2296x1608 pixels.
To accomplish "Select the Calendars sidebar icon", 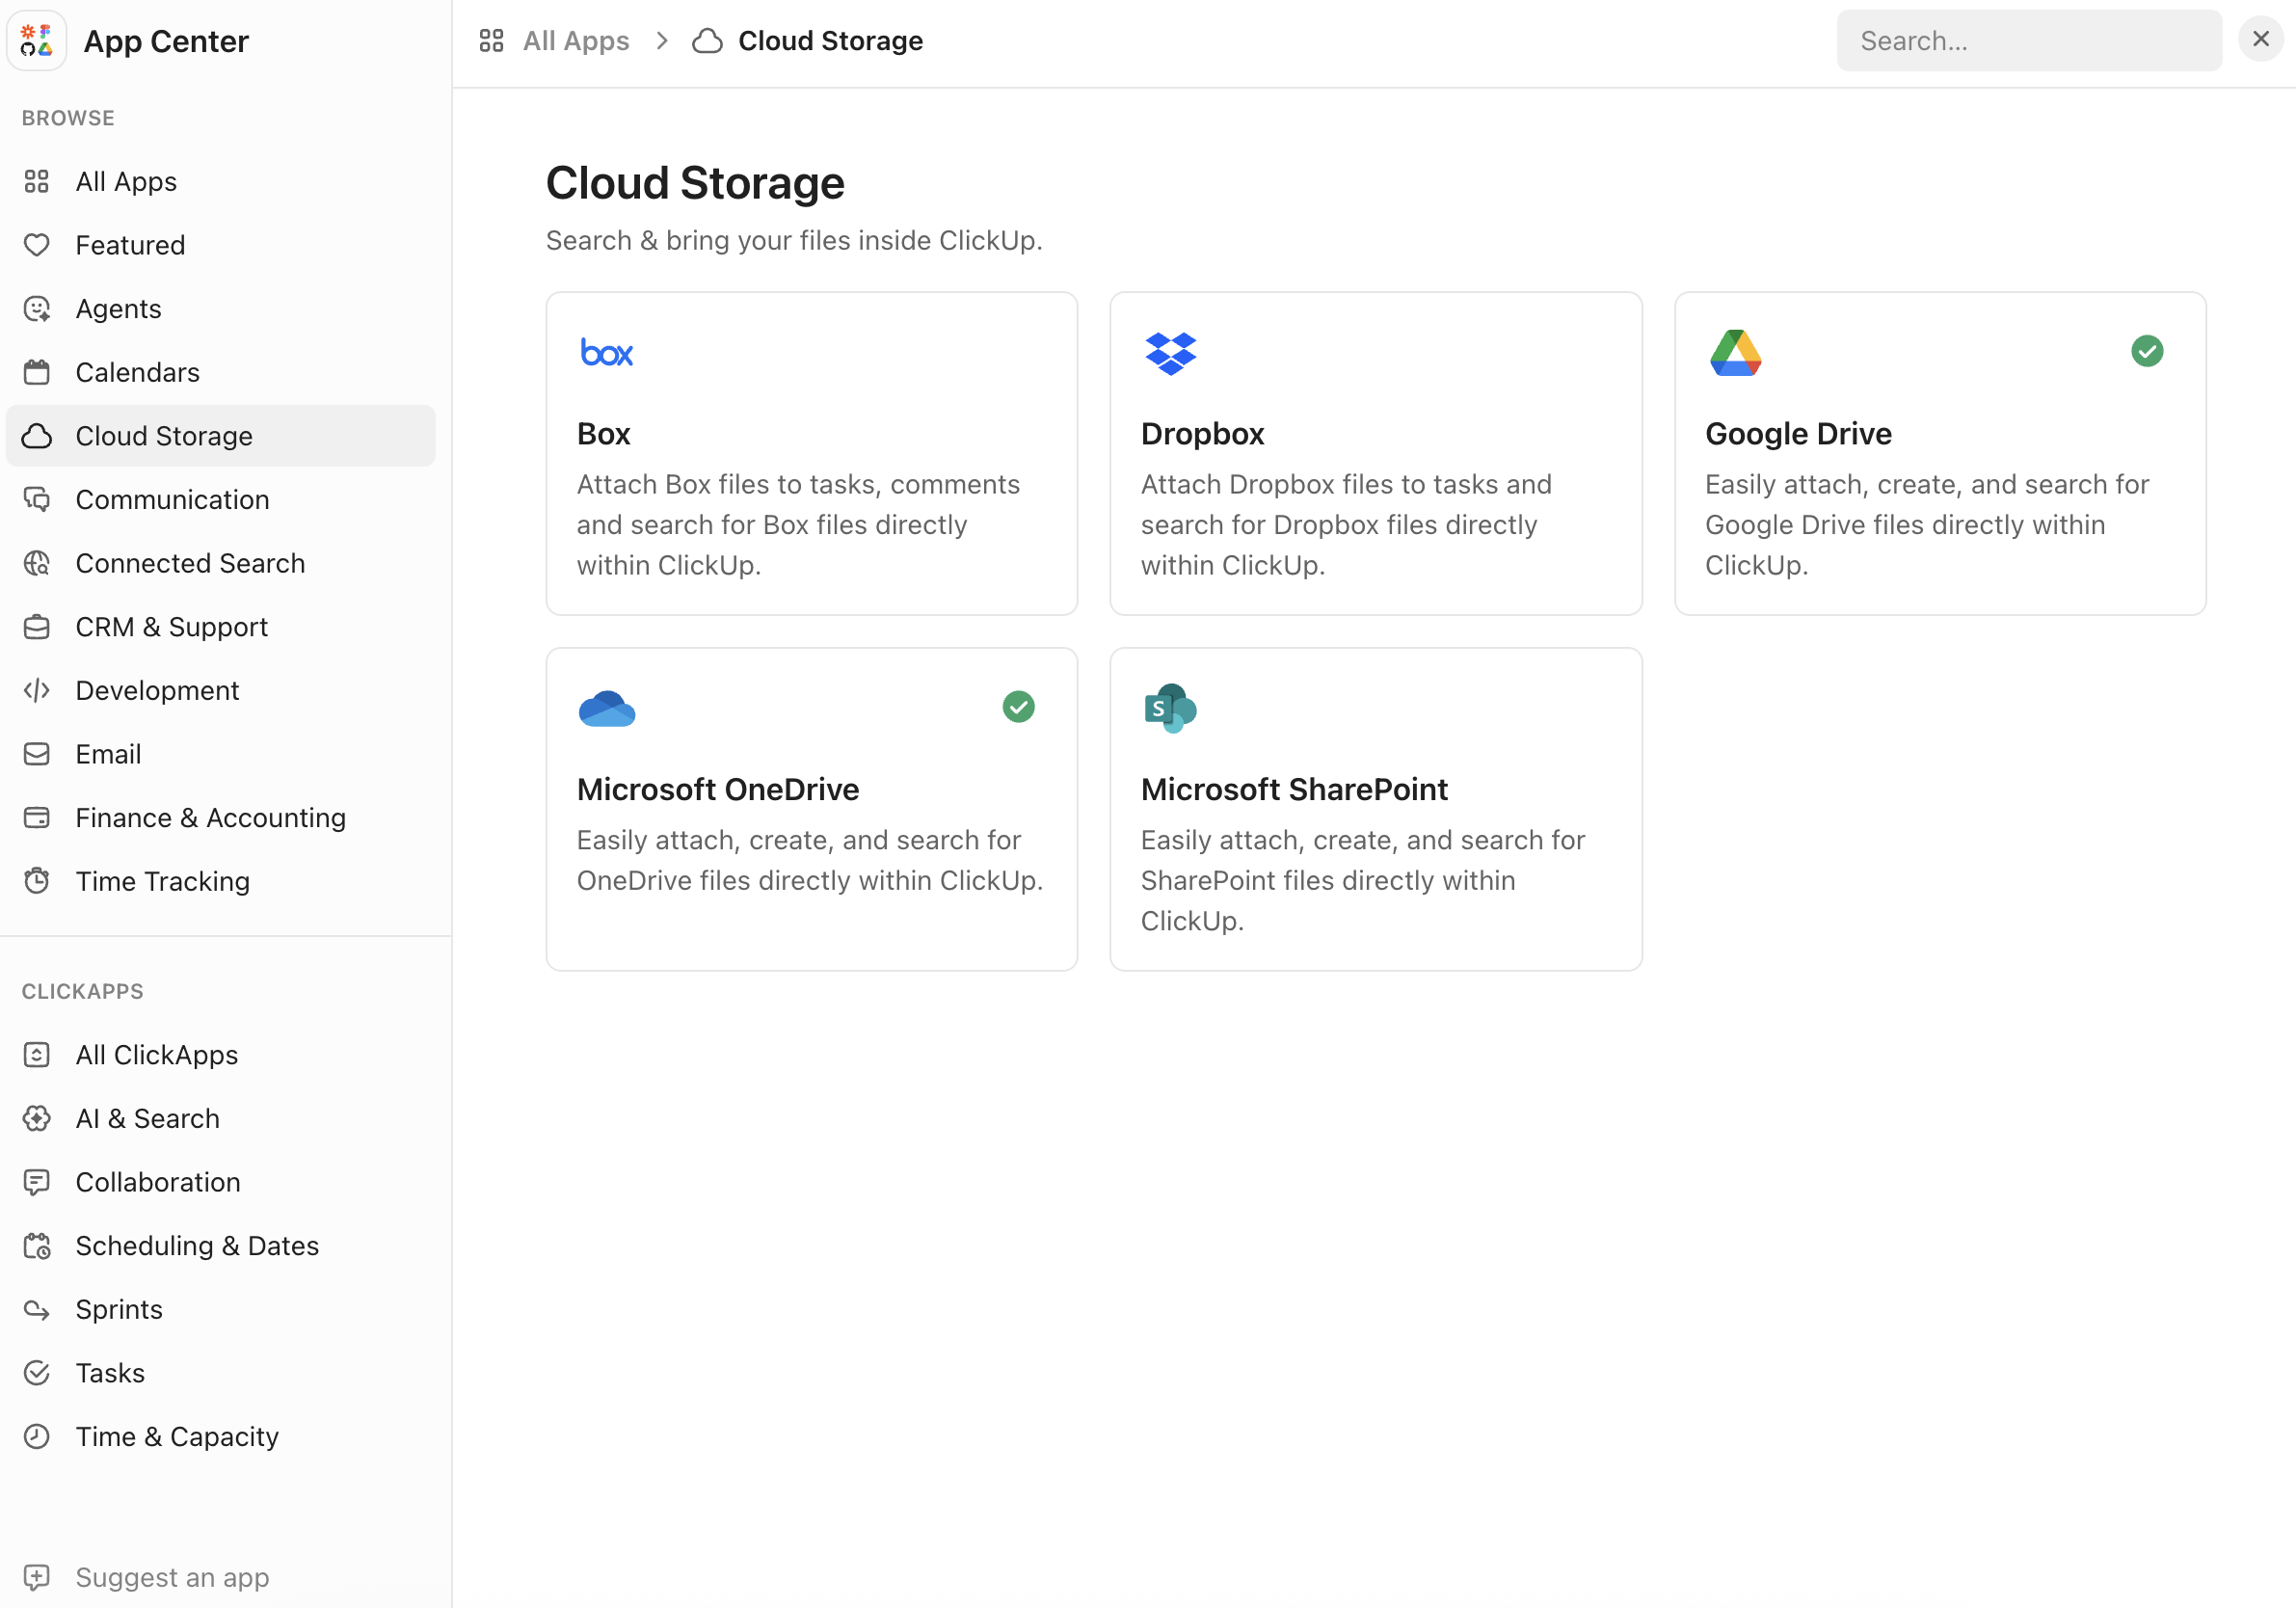I will coord(37,371).
